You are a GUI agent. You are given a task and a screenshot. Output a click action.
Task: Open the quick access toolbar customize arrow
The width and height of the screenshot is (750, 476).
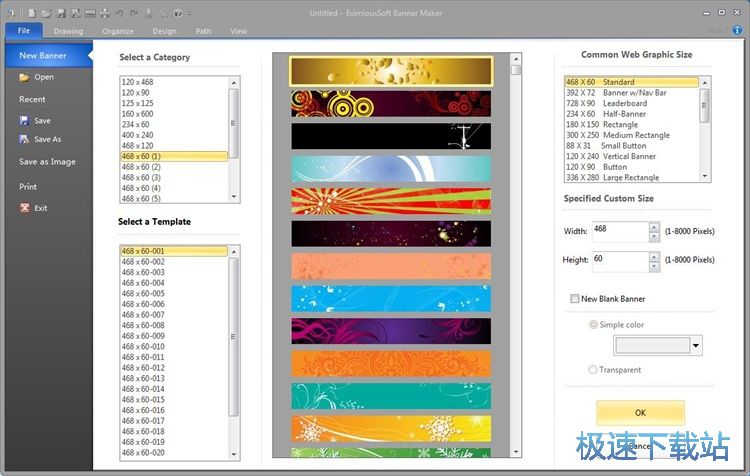click(189, 13)
